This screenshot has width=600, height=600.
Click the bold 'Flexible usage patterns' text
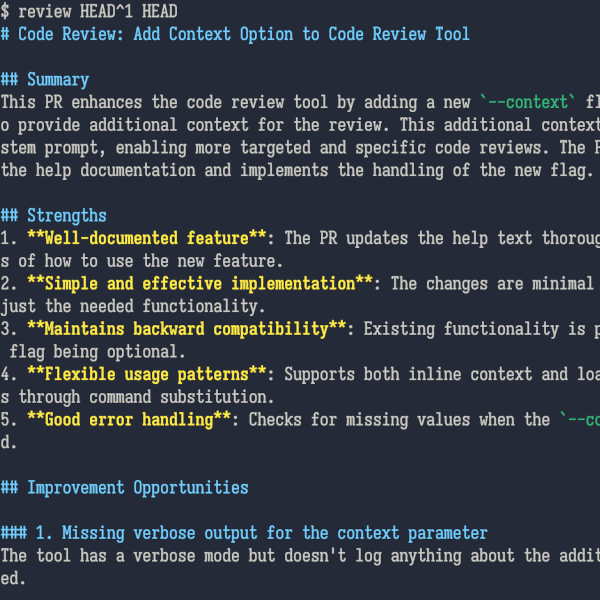tap(147, 374)
